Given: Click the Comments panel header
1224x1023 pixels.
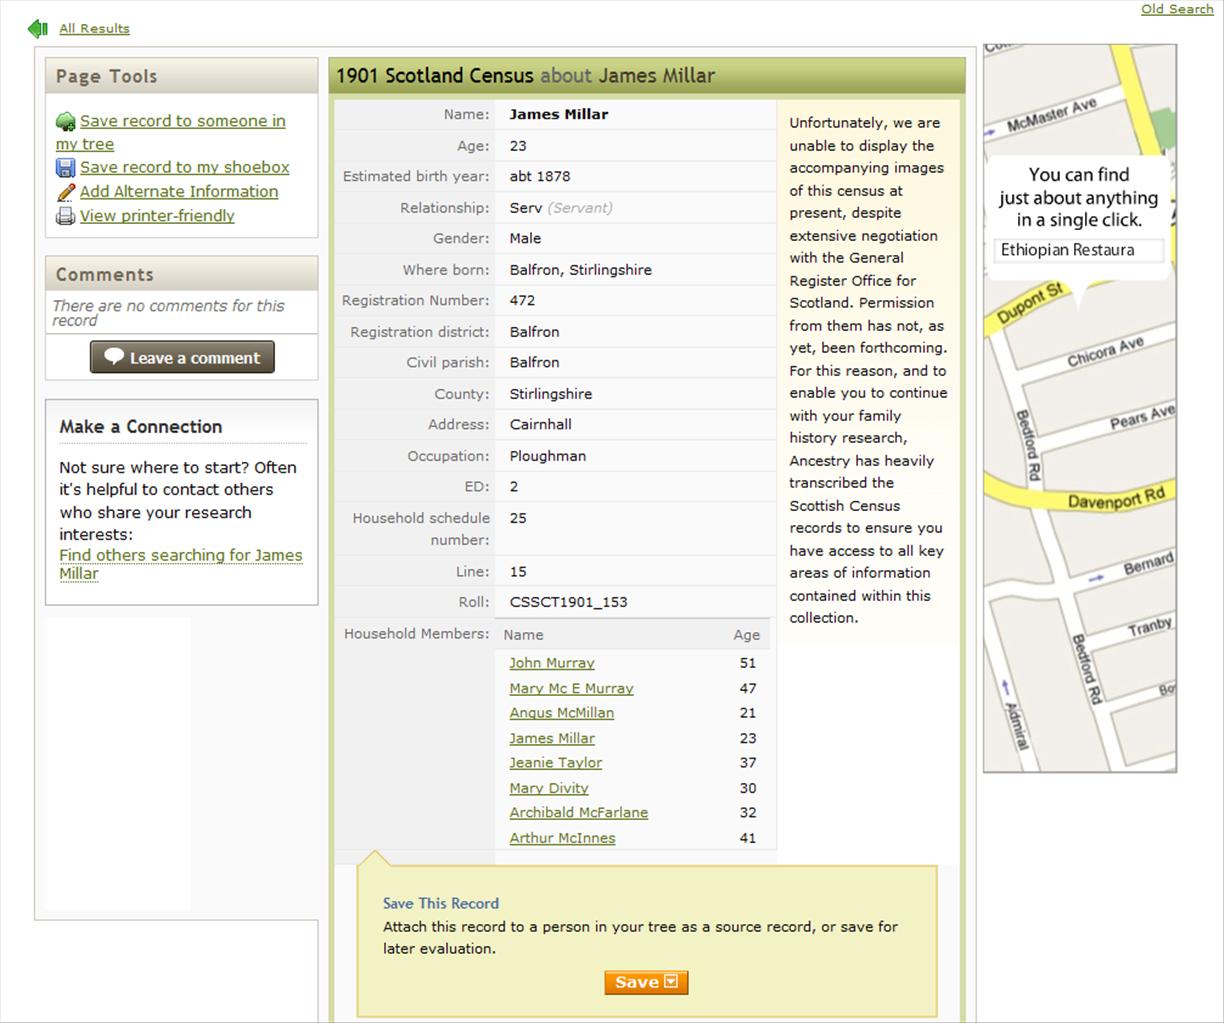Looking at the screenshot, I should (x=182, y=274).
